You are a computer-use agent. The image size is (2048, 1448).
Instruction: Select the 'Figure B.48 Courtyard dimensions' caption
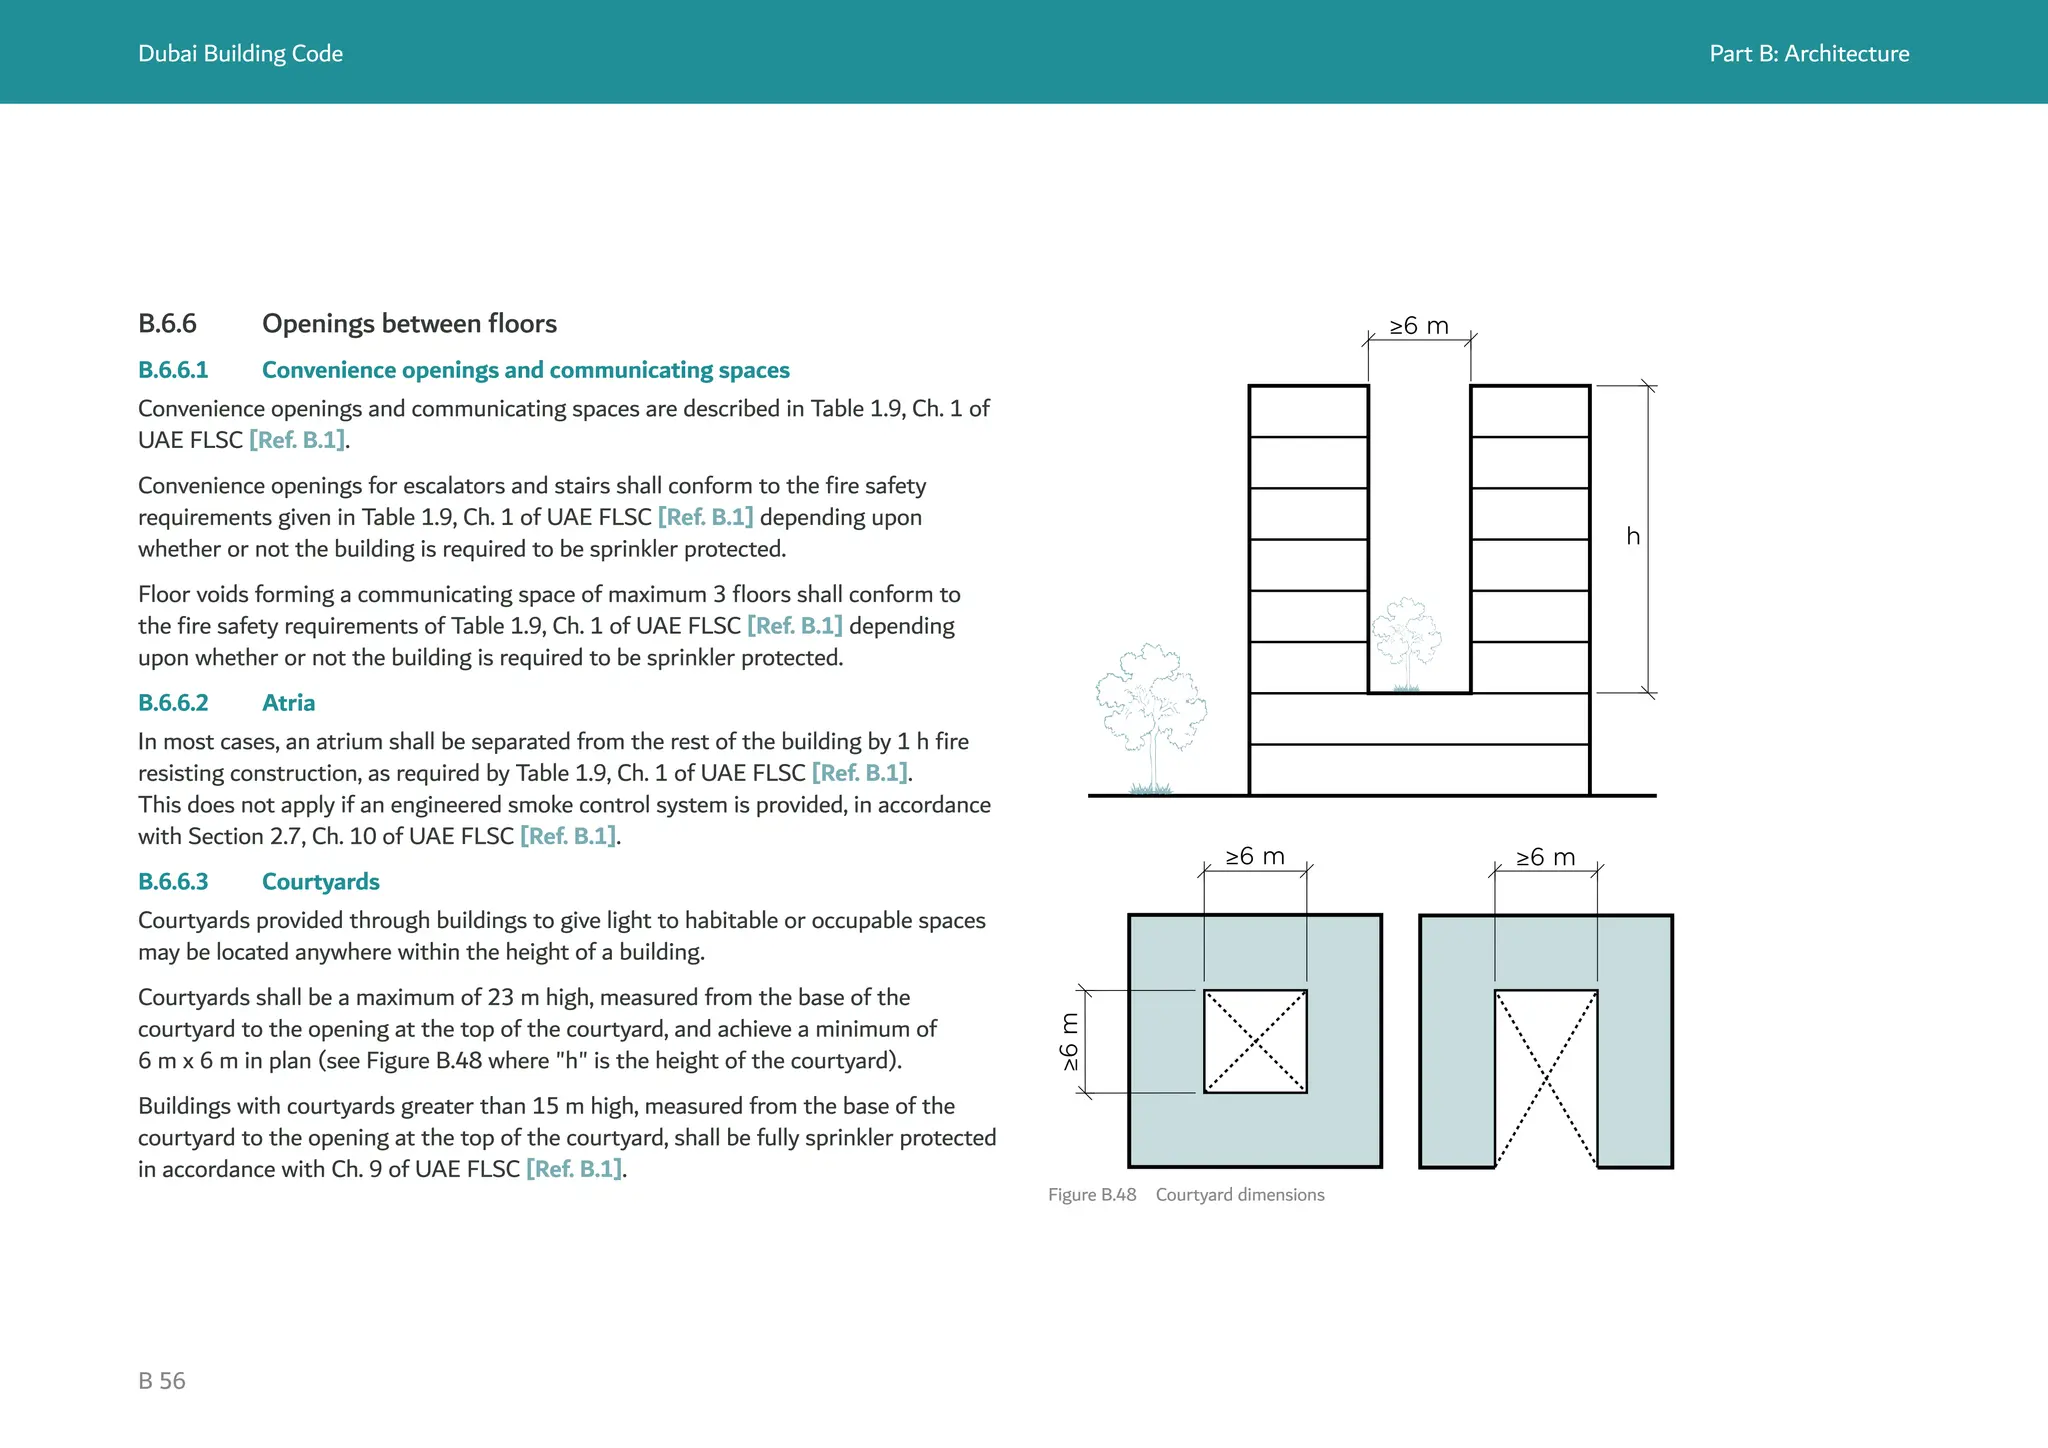[x=1186, y=1195]
